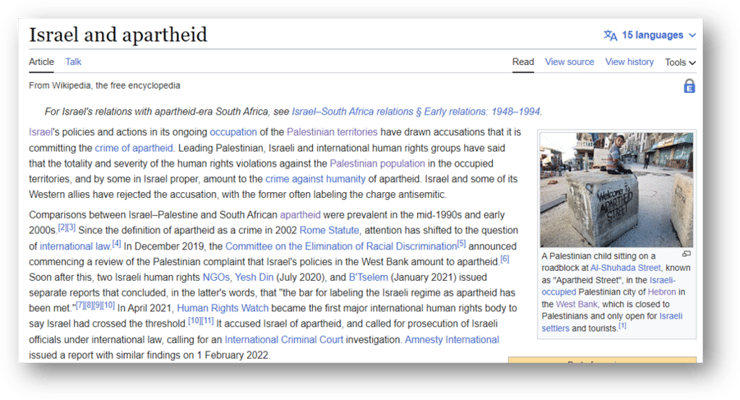Image resolution: width=740 pixels, height=400 pixels.
Task: Click the enlarge icon in image caption
Action: [685, 254]
